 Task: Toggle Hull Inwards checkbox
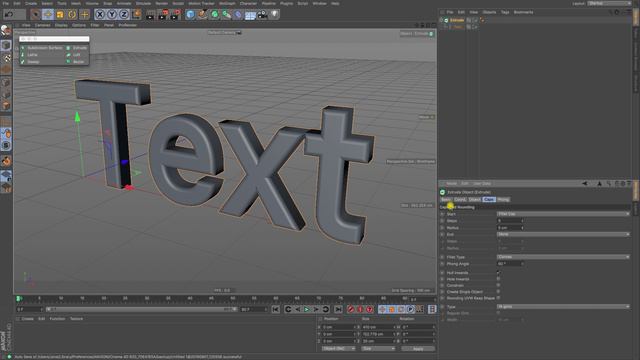(498, 273)
